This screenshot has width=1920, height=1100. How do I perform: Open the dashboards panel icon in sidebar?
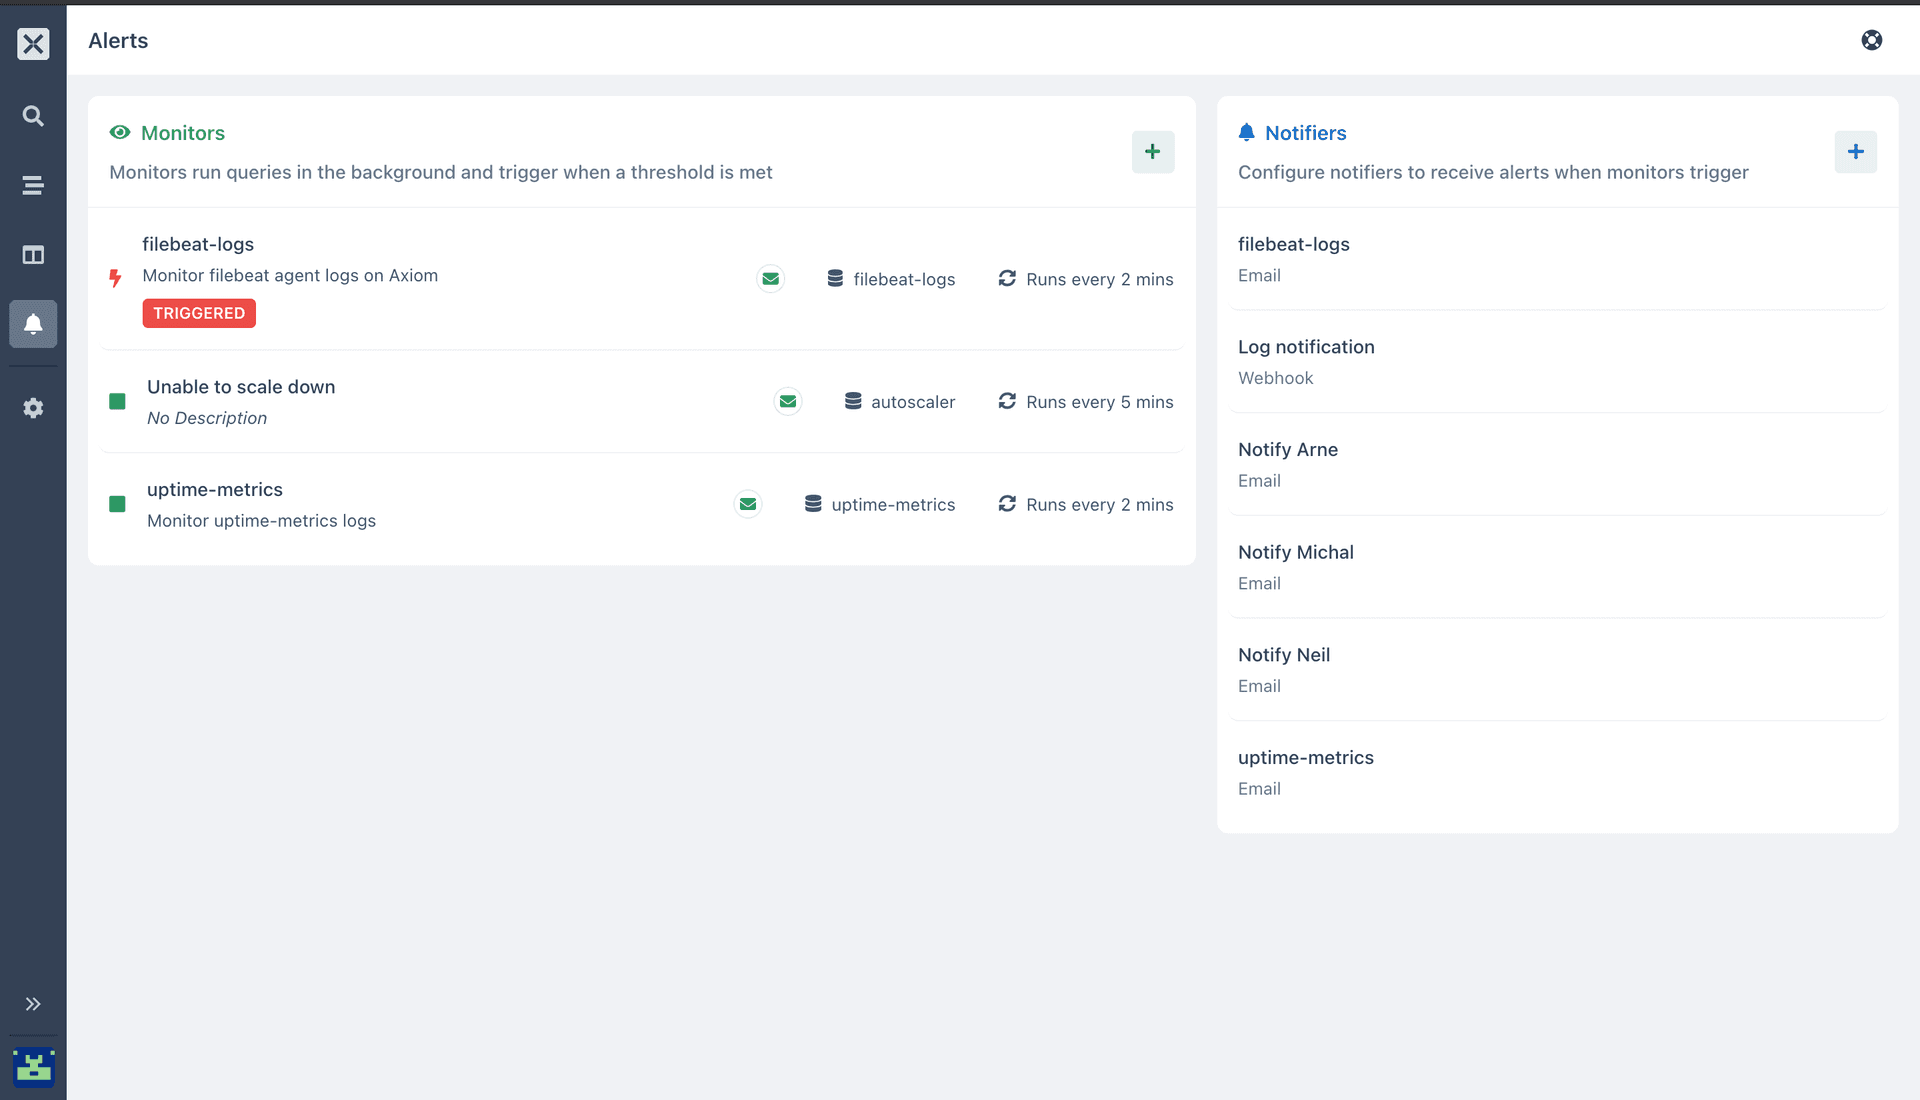(x=33, y=255)
